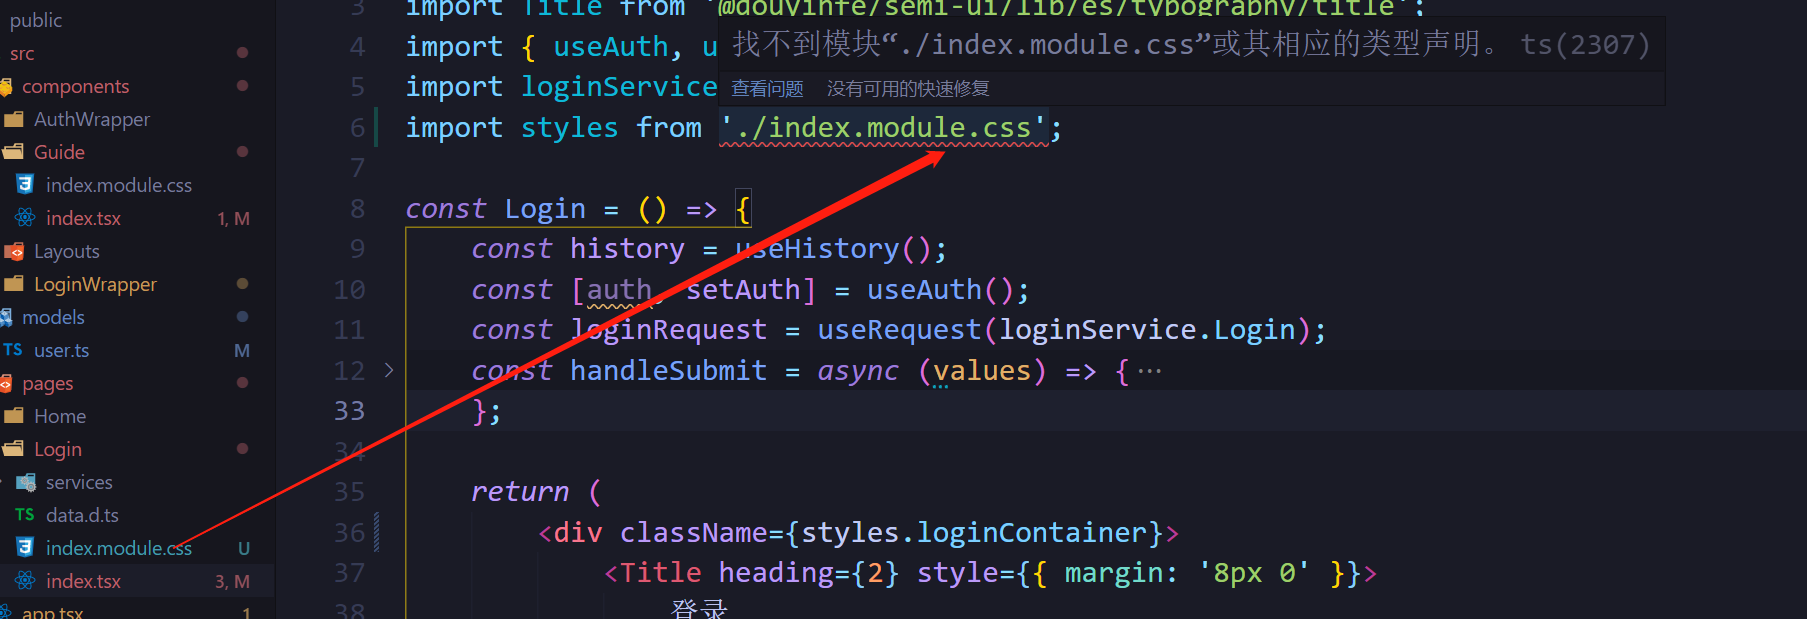Expand the components folder
The image size is (1807, 619).
tap(76, 86)
